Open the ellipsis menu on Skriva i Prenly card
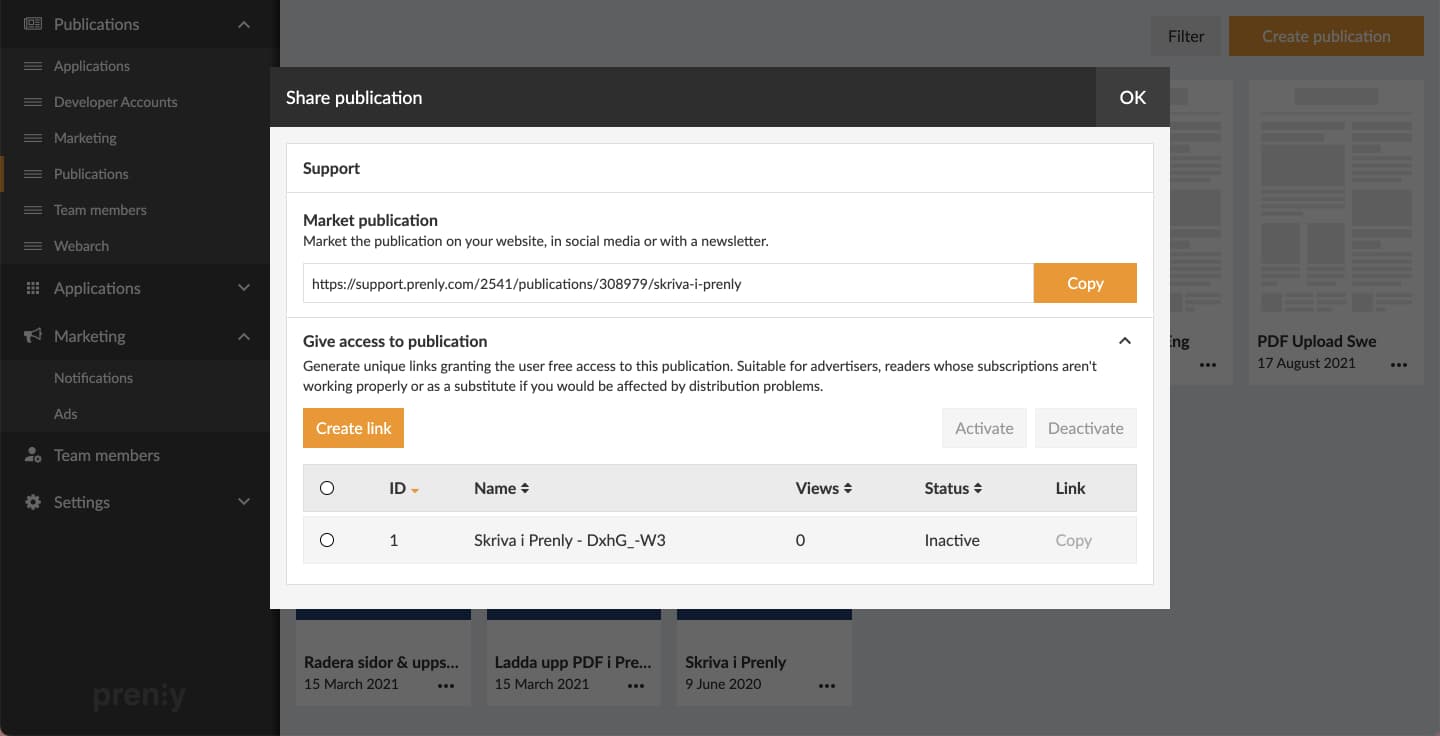The width and height of the screenshot is (1440, 736). pyautogui.click(x=827, y=685)
